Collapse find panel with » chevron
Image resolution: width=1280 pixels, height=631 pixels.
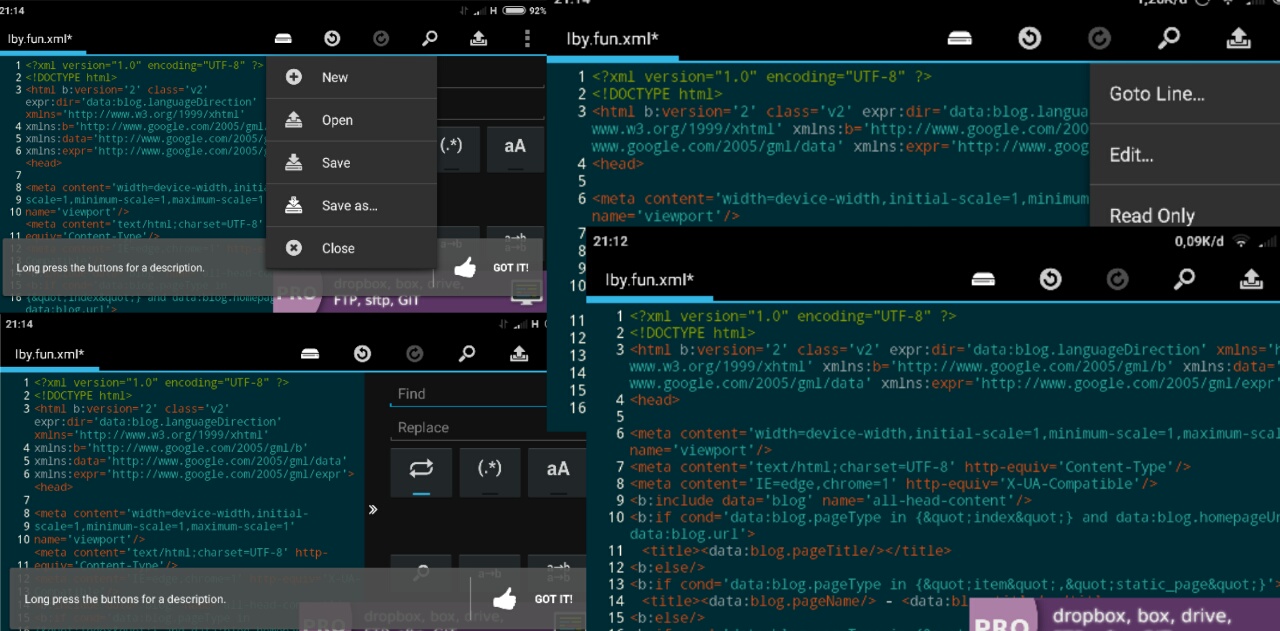tap(373, 509)
